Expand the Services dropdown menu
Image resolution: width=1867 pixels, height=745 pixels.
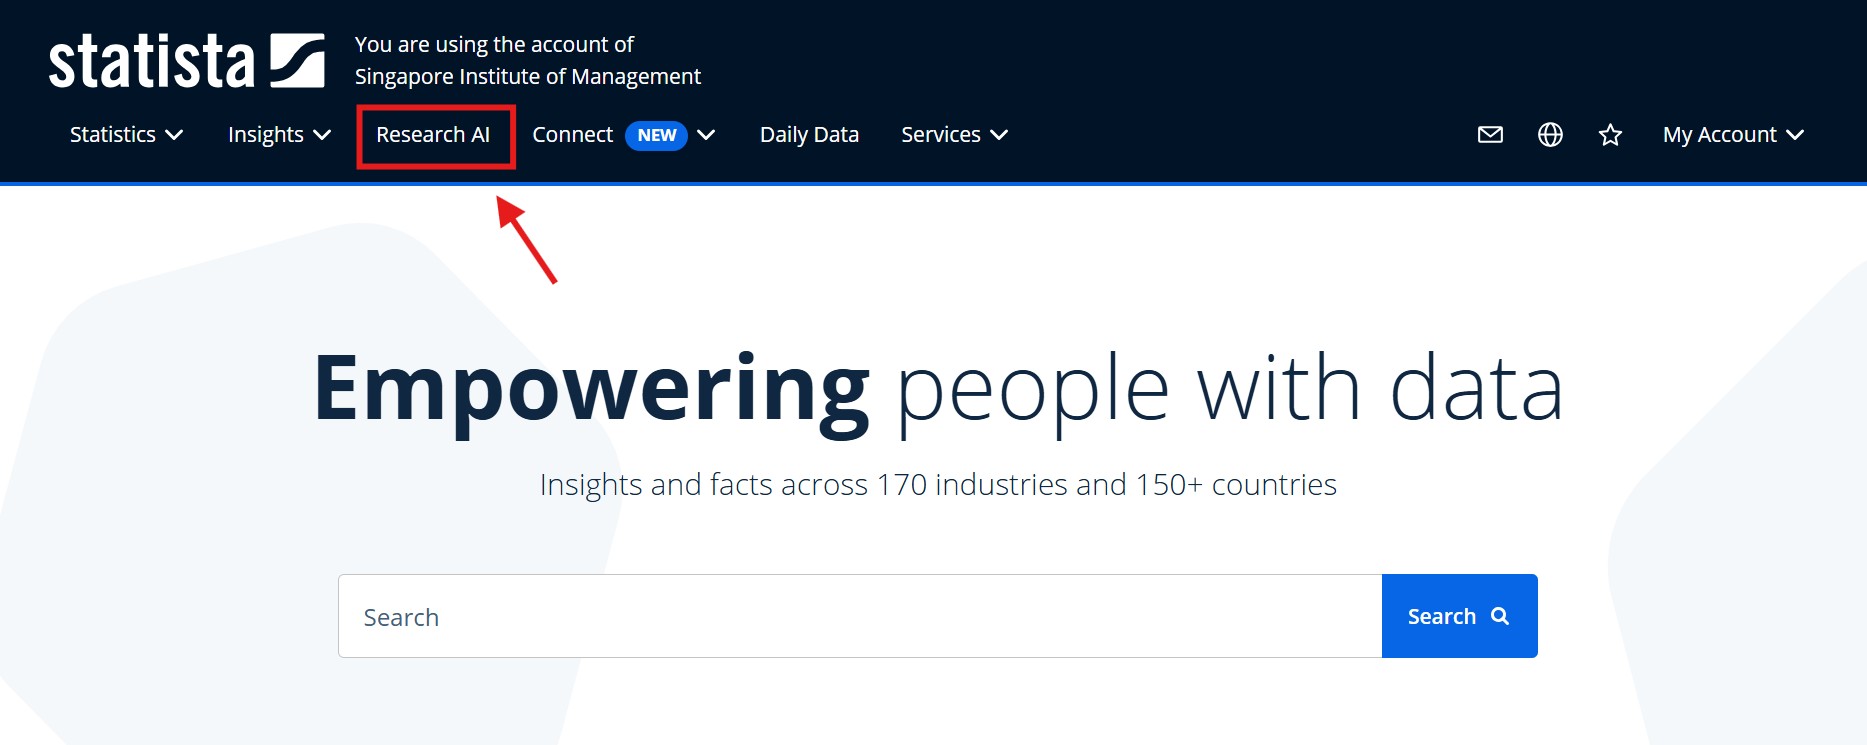[954, 134]
